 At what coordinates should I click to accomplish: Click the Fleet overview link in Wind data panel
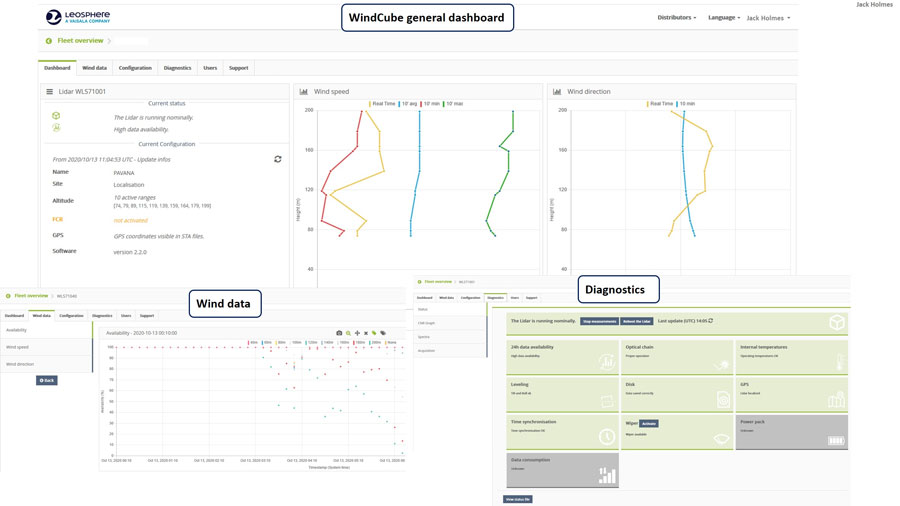(x=31, y=296)
